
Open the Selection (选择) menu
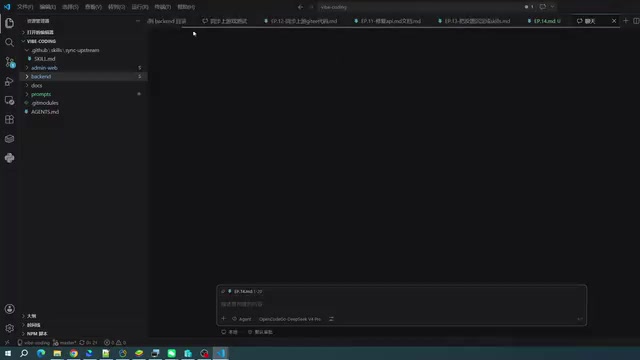(x=70, y=7)
